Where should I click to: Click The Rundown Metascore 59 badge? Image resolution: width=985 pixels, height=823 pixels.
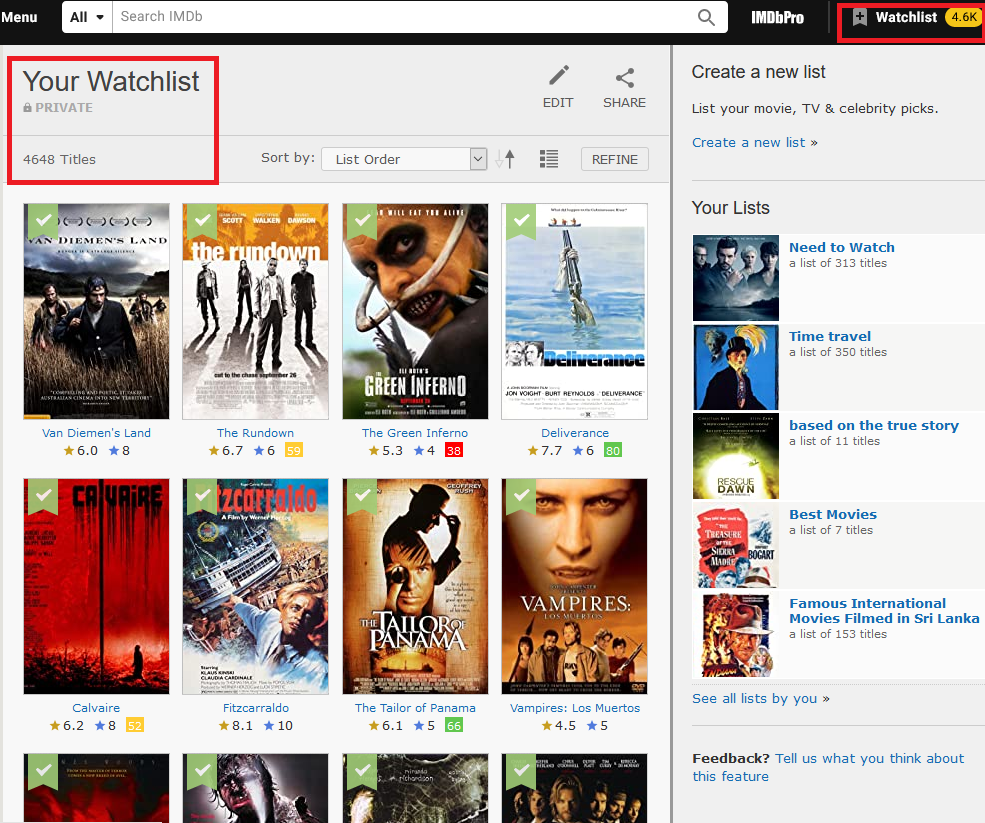tap(293, 450)
